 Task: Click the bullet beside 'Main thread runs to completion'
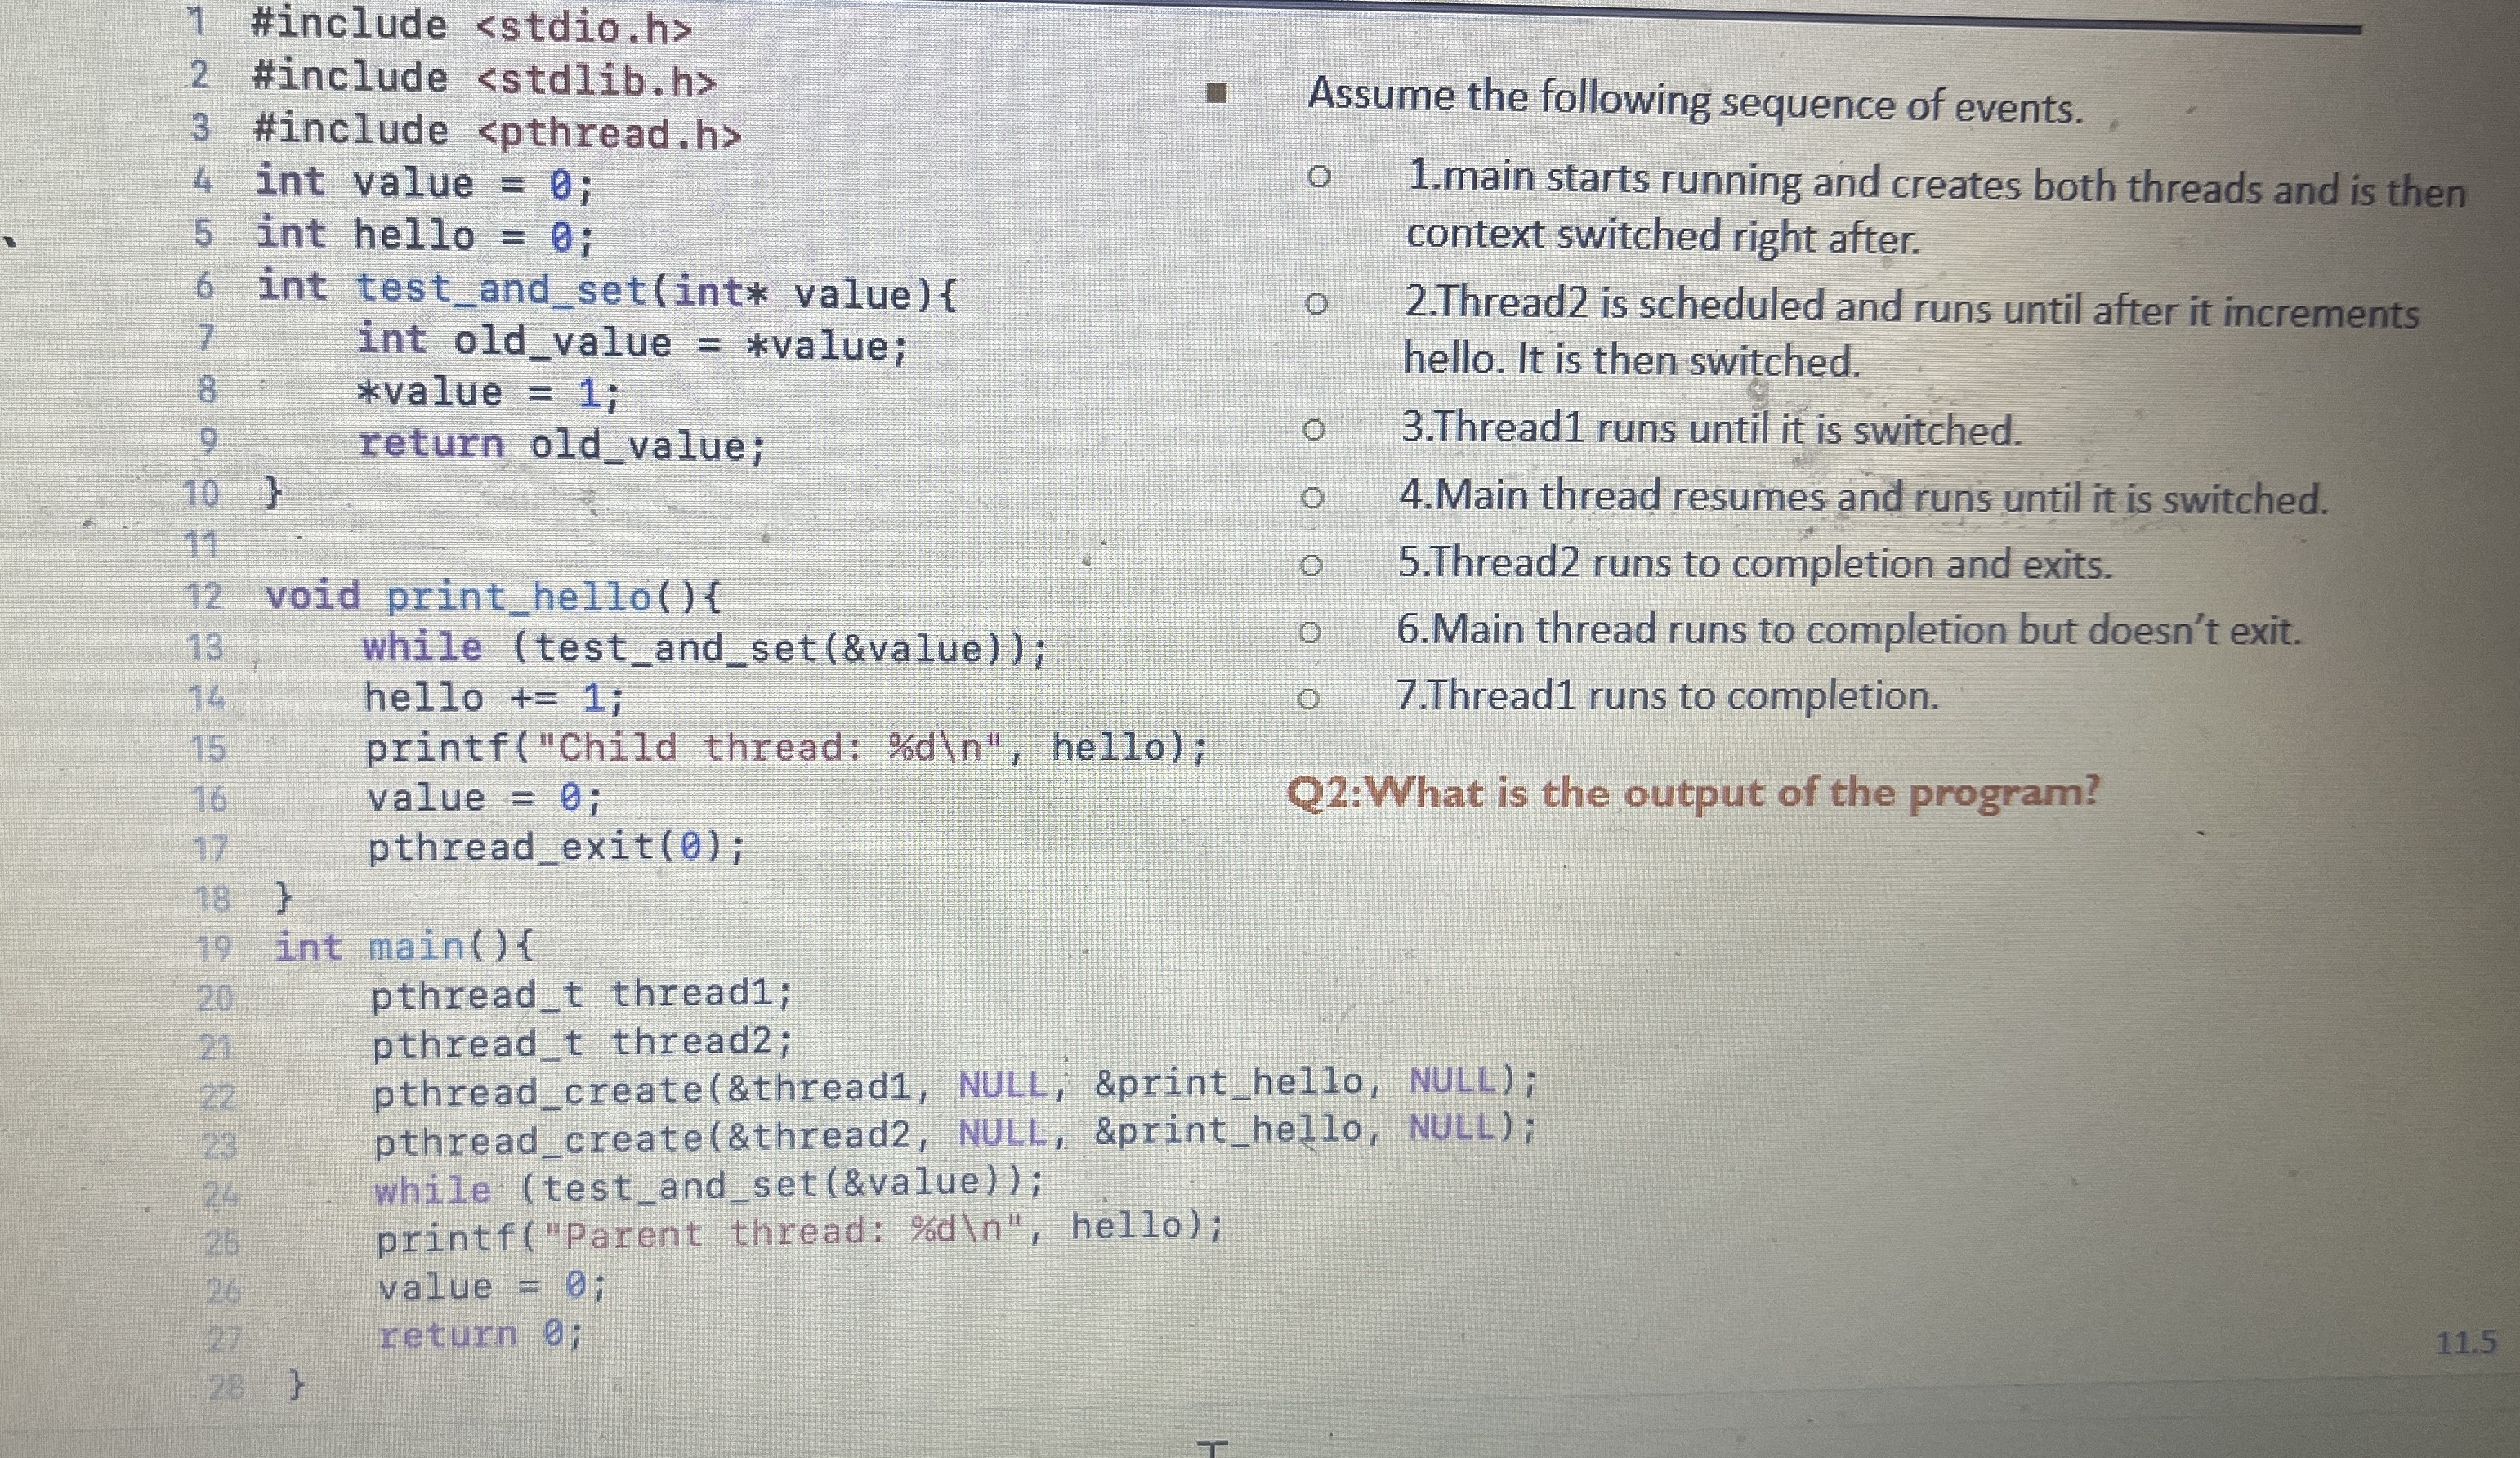pyautogui.click(x=1310, y=632)
